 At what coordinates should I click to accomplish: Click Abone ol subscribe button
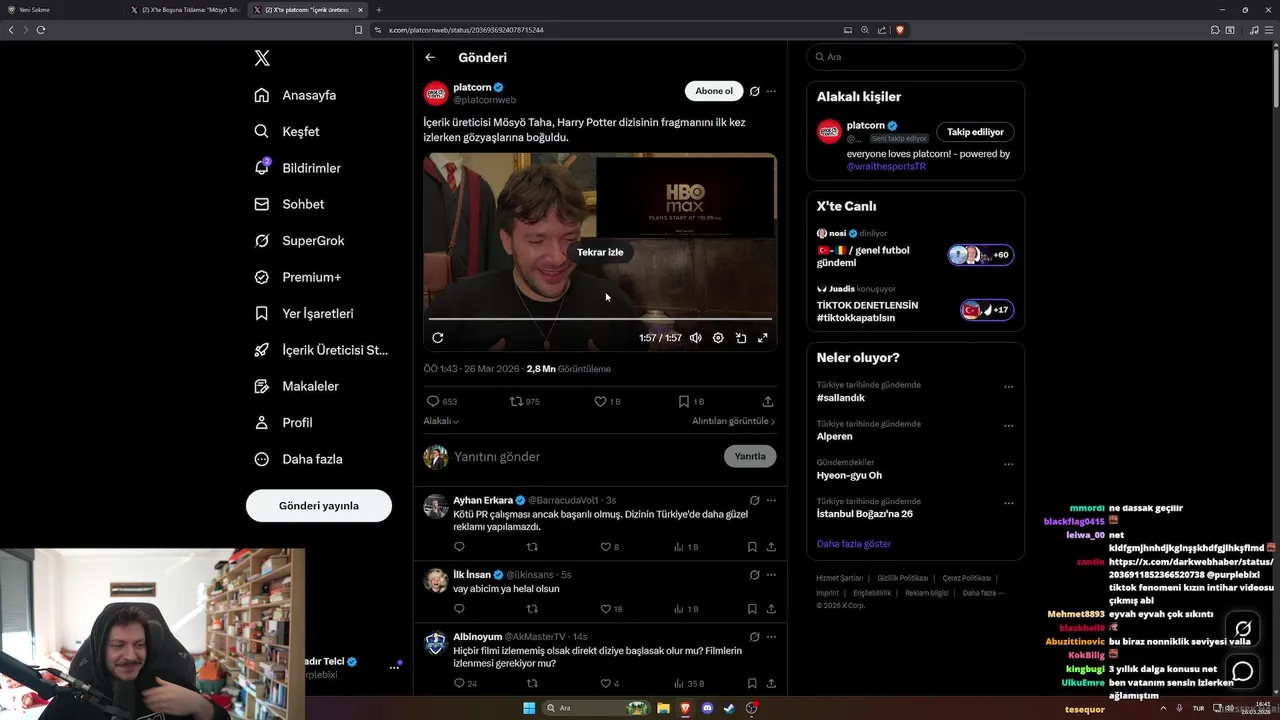coord(714,91)
